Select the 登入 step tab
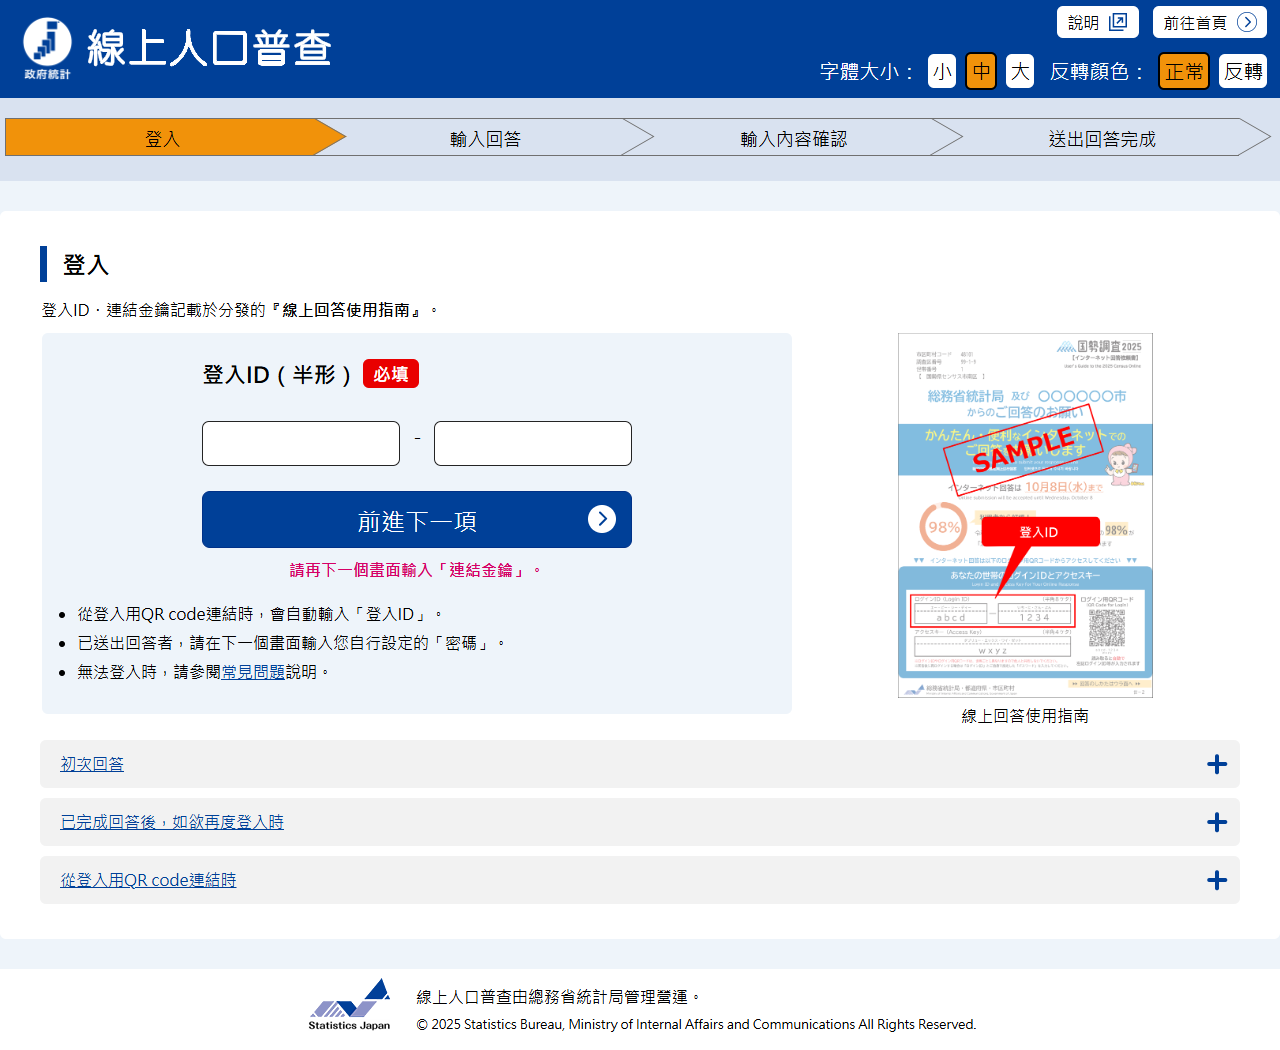 [x=162, y=138]
